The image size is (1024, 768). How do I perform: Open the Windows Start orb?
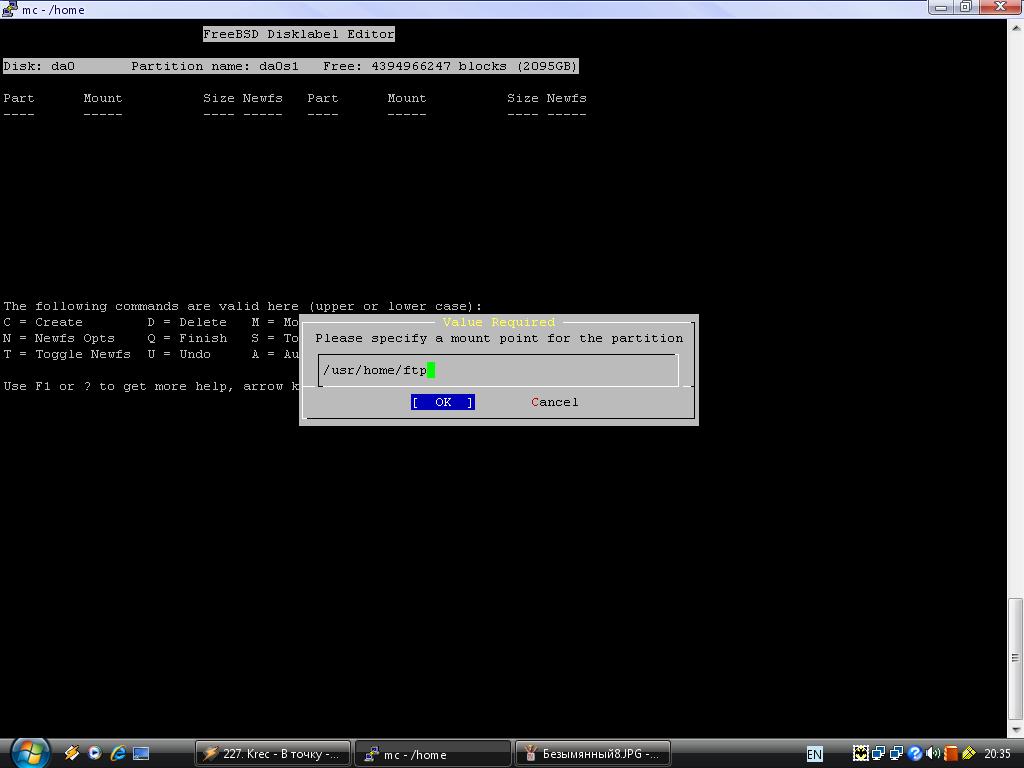[29, 752]
